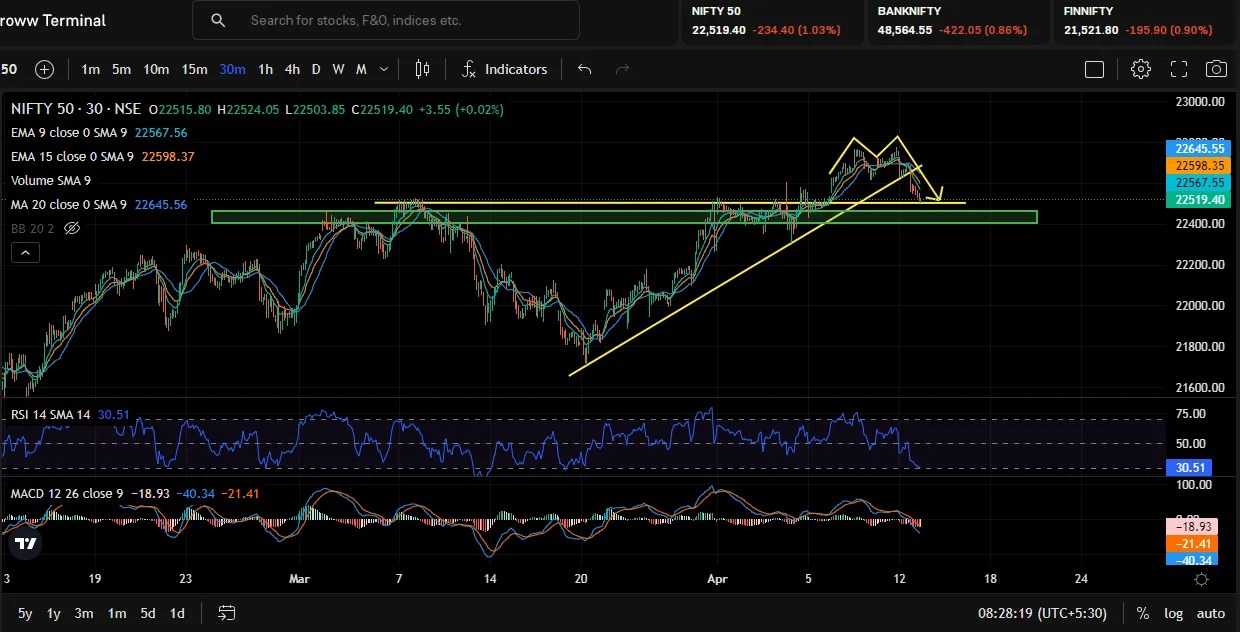Viewport: 1240px width, 632px height.
Task: Click the -40.34 MACD axis label
Action: click(x=1191, y=560)
